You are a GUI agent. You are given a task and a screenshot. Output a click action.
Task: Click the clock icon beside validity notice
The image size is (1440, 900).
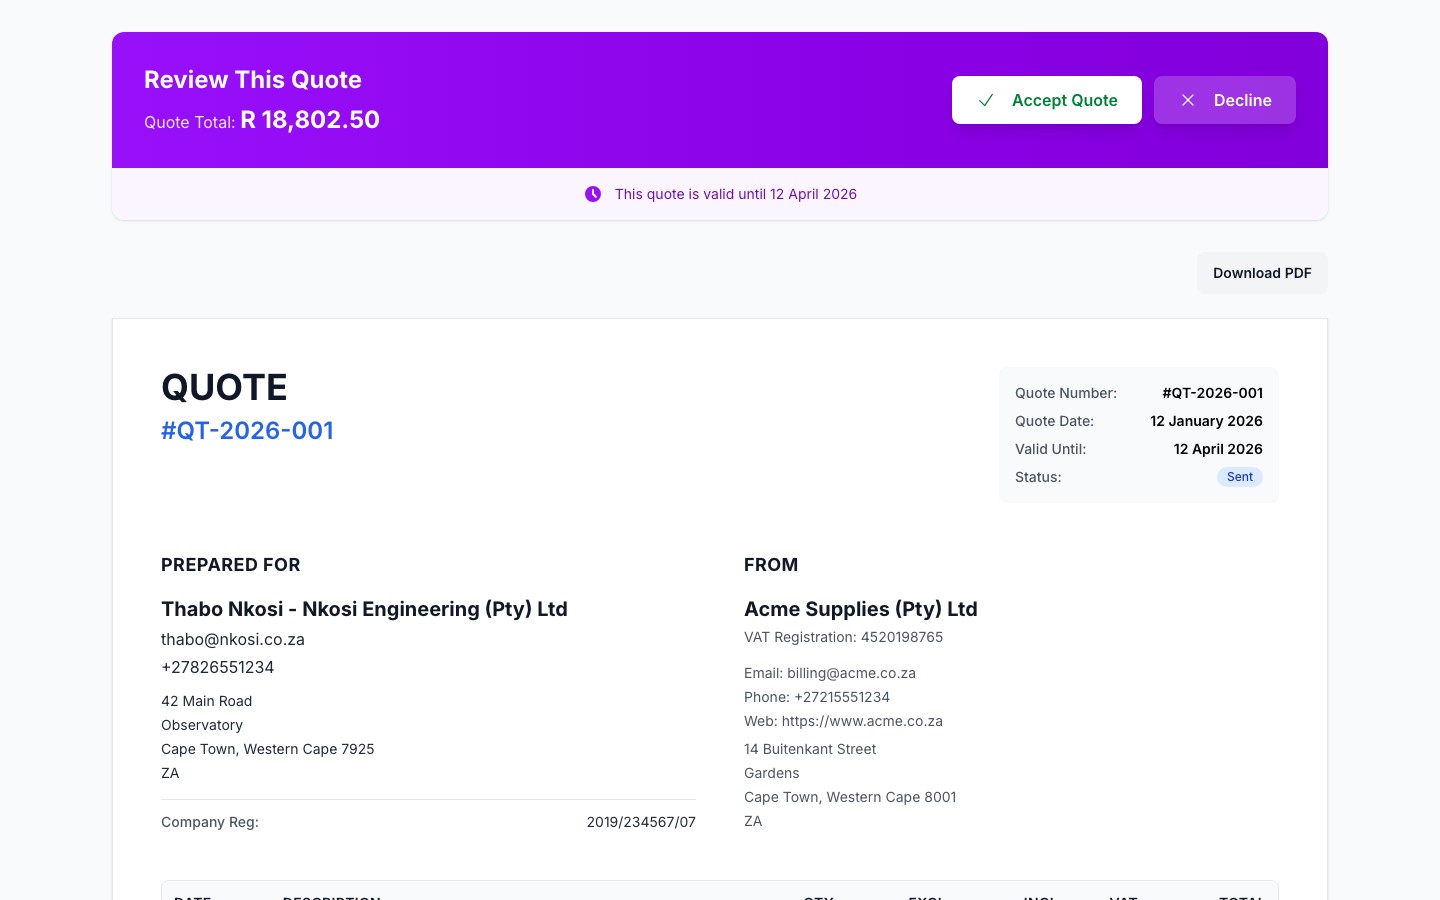click(593, 194)
